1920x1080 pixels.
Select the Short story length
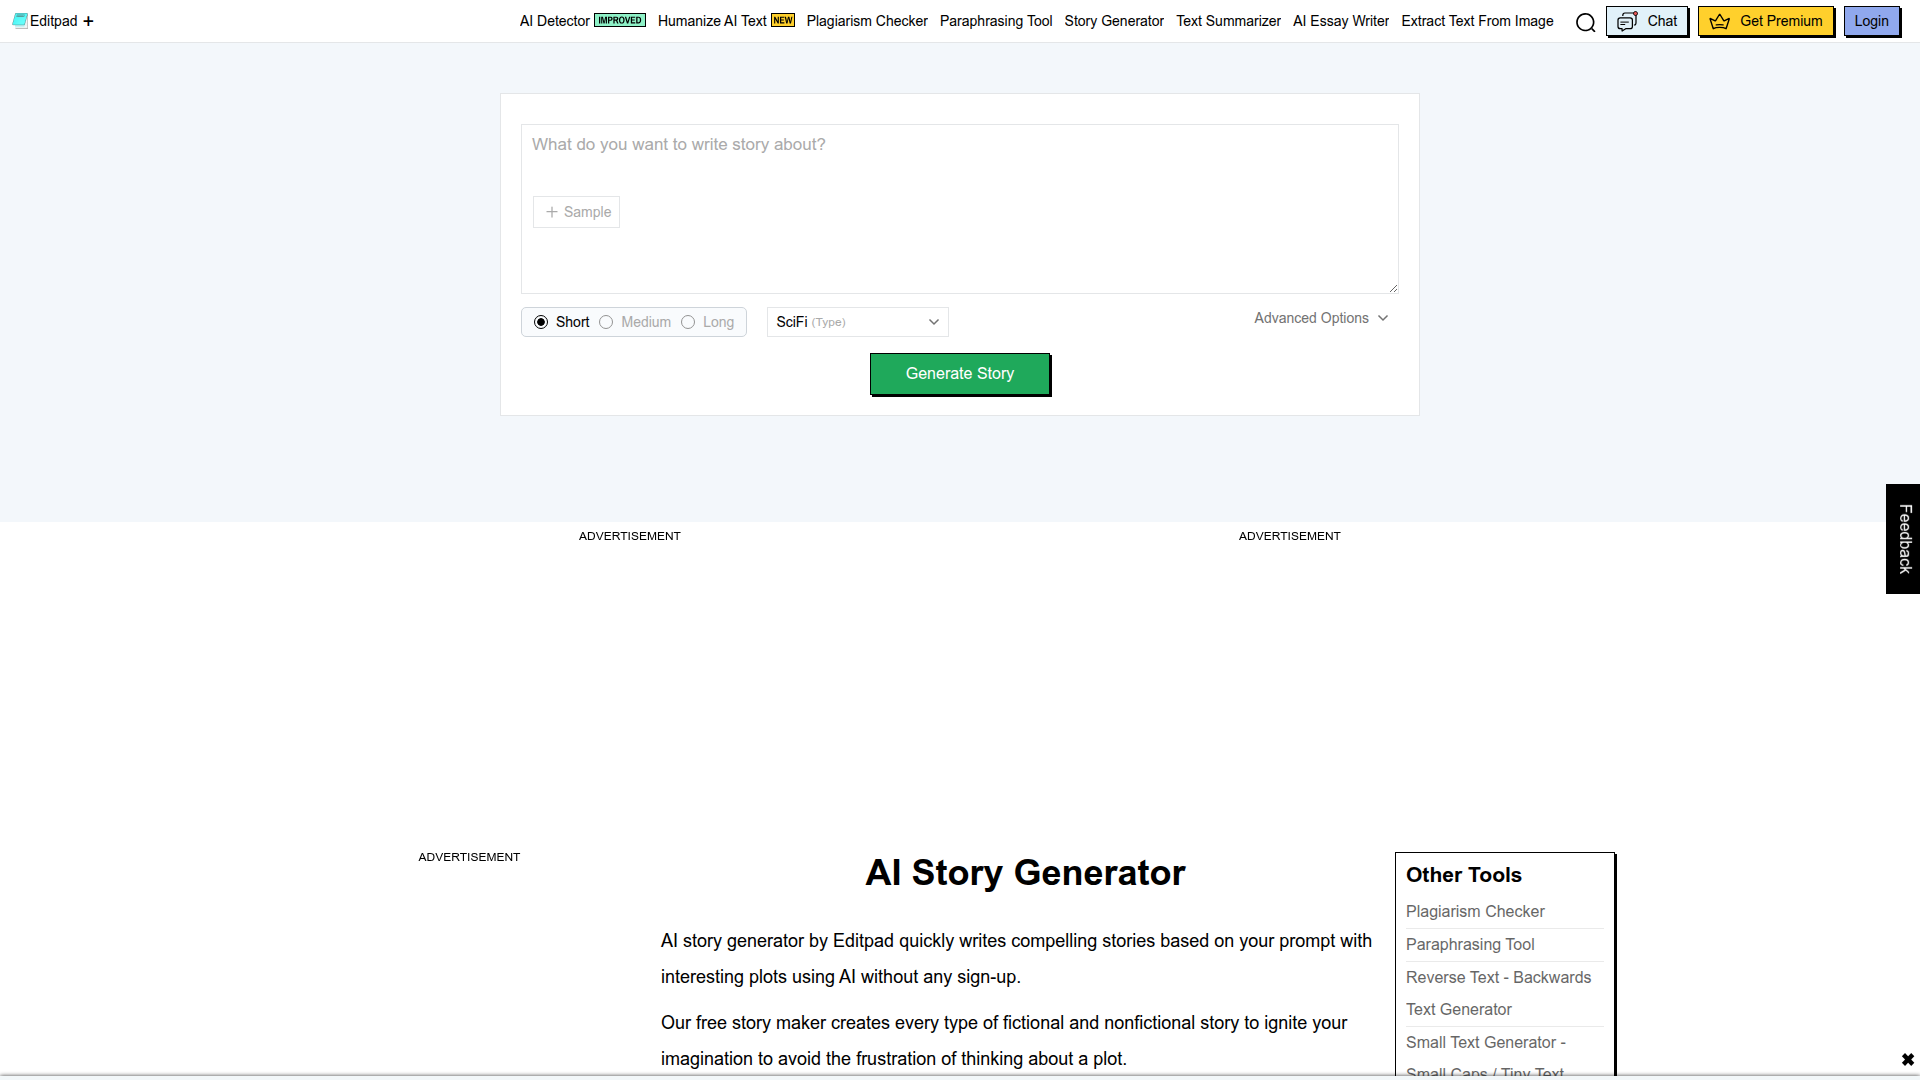click(541, 322)
